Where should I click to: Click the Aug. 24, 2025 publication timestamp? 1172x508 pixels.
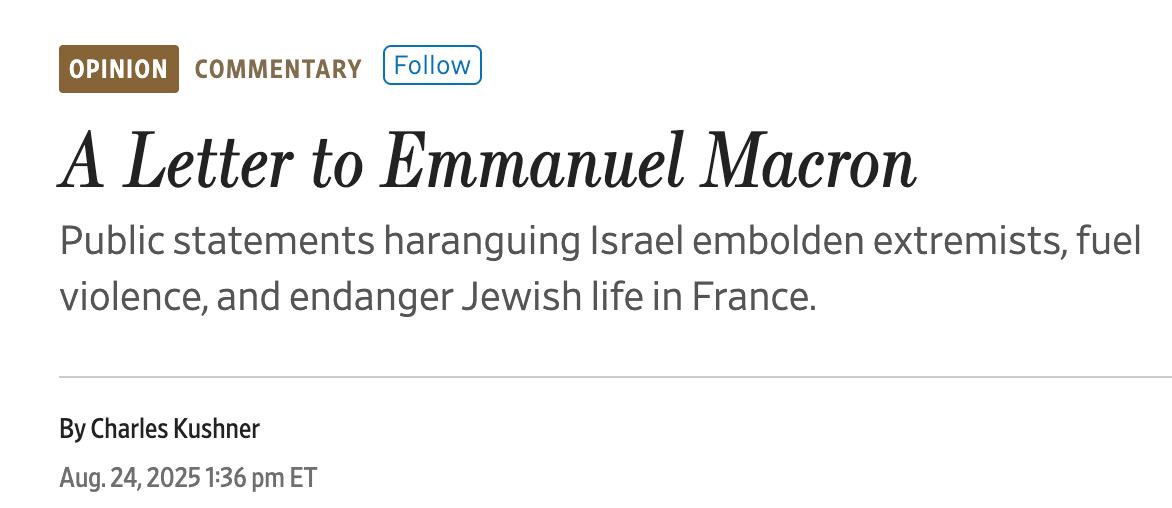[x=188, y=478]
